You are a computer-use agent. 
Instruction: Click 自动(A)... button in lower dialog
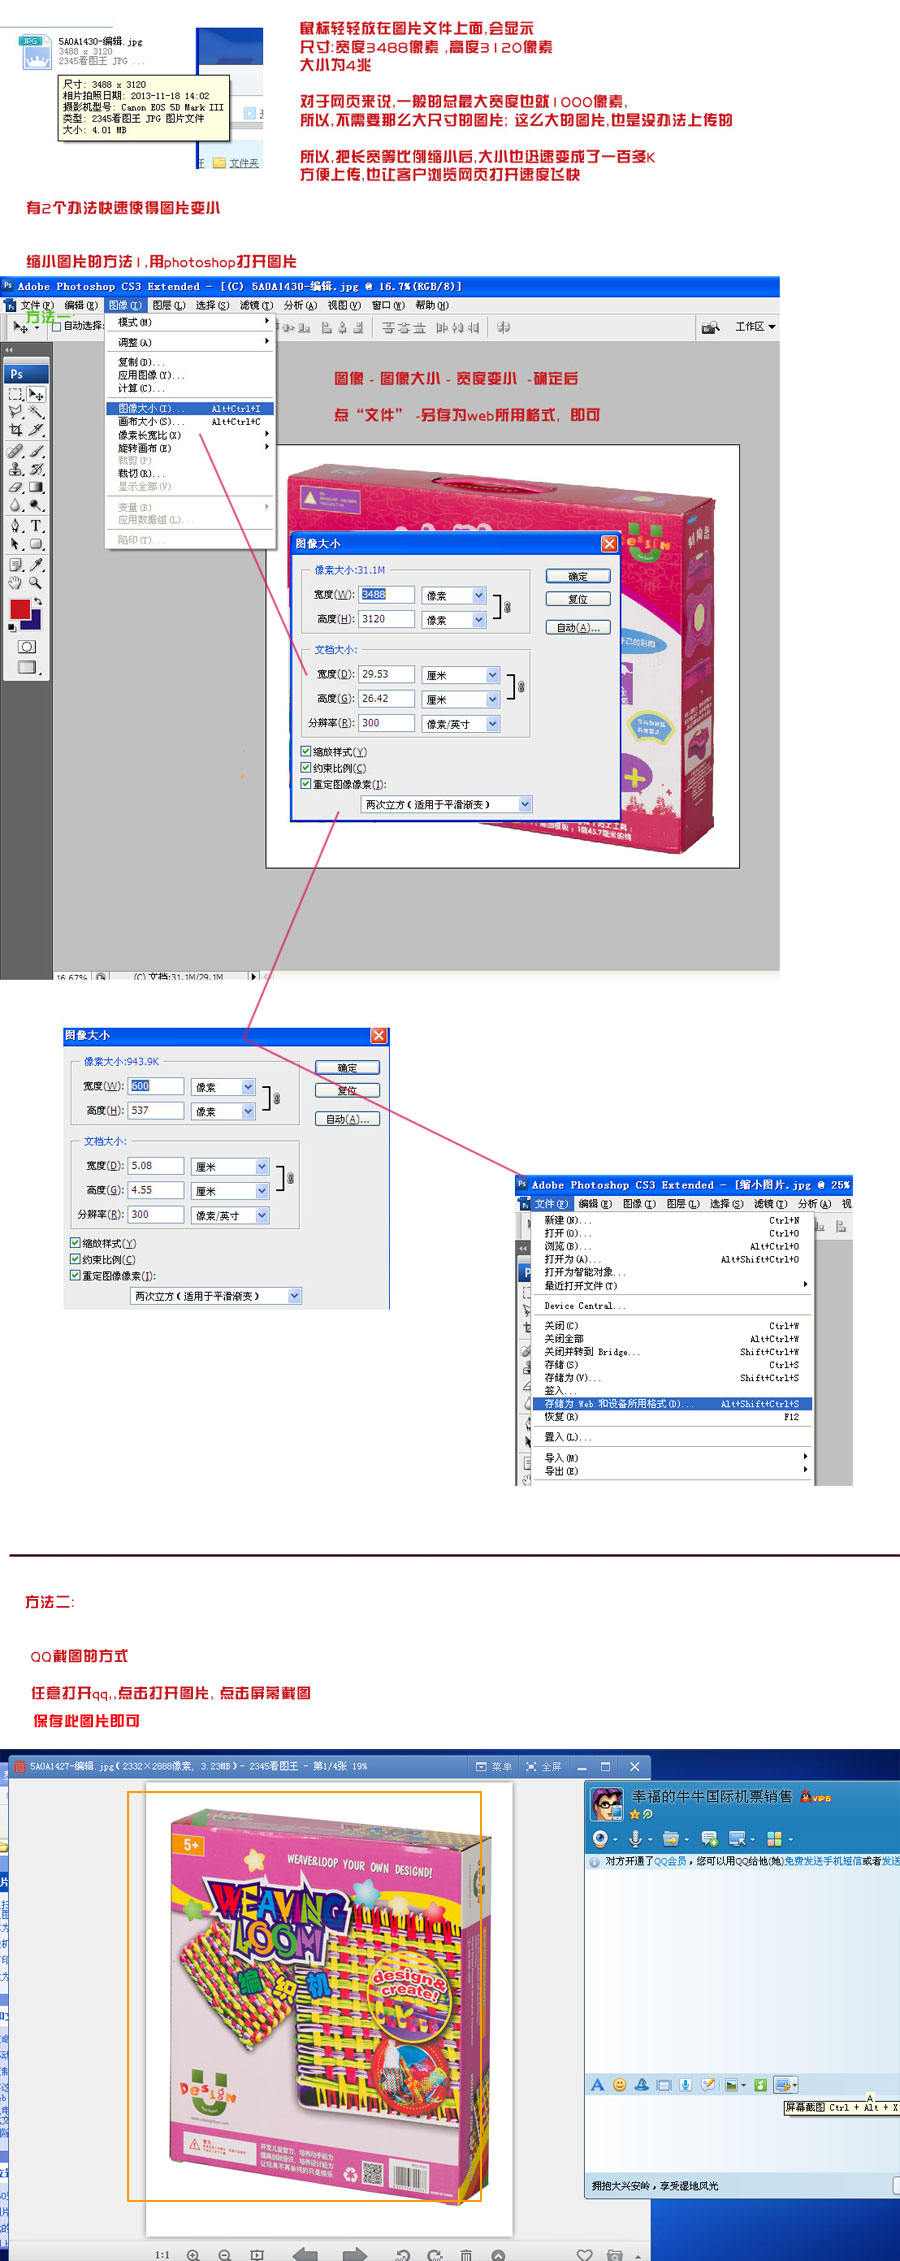coord(347,1119)
